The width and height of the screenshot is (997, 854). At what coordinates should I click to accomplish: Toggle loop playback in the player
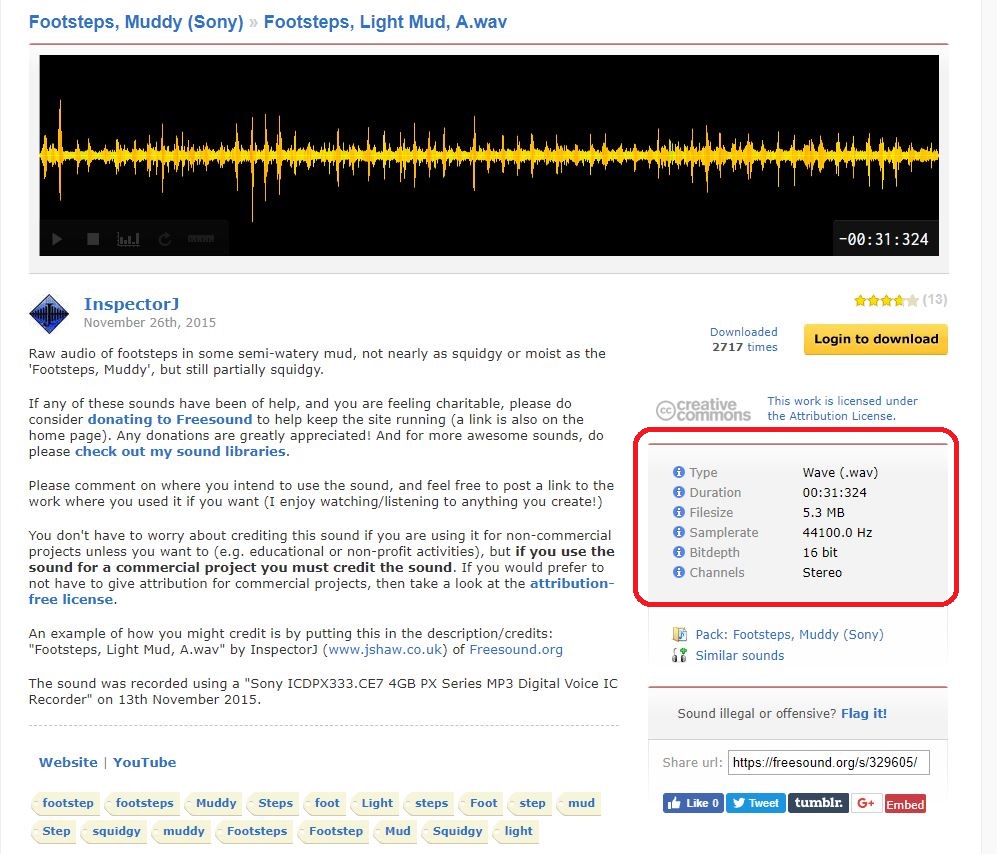point(165,239)
